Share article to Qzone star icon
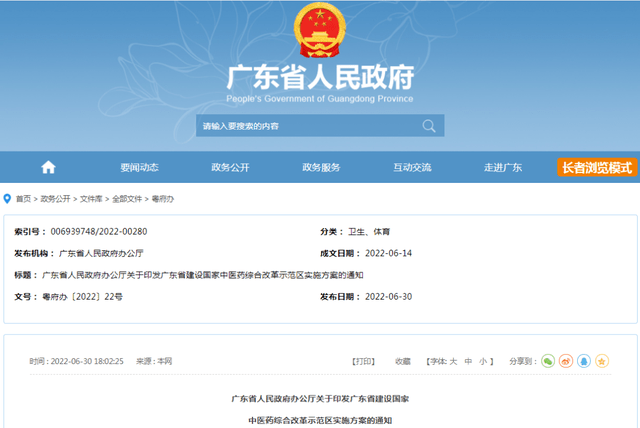The height and width of the screenshot is (428, 640). (x=601, y=360)
